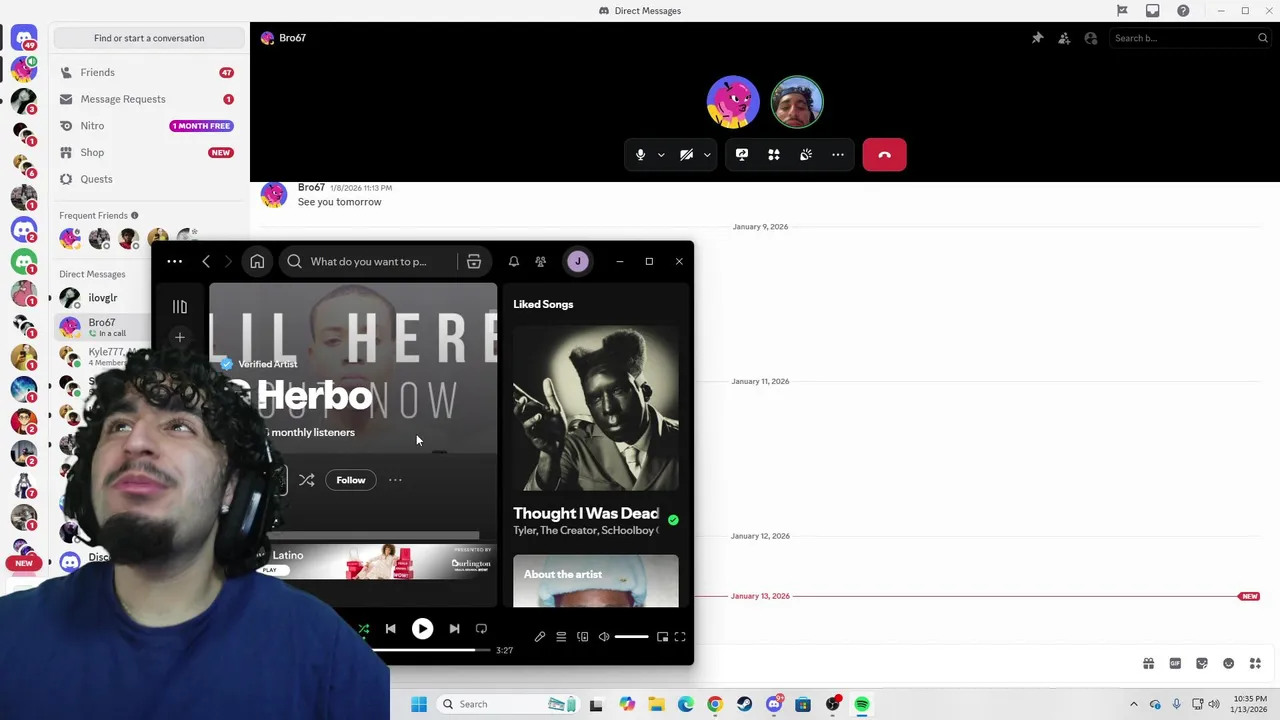The width and height of the screenshot is (1280, 720).
Task: Open Discord activities launcher icon
Action: (x=774, y=155)
